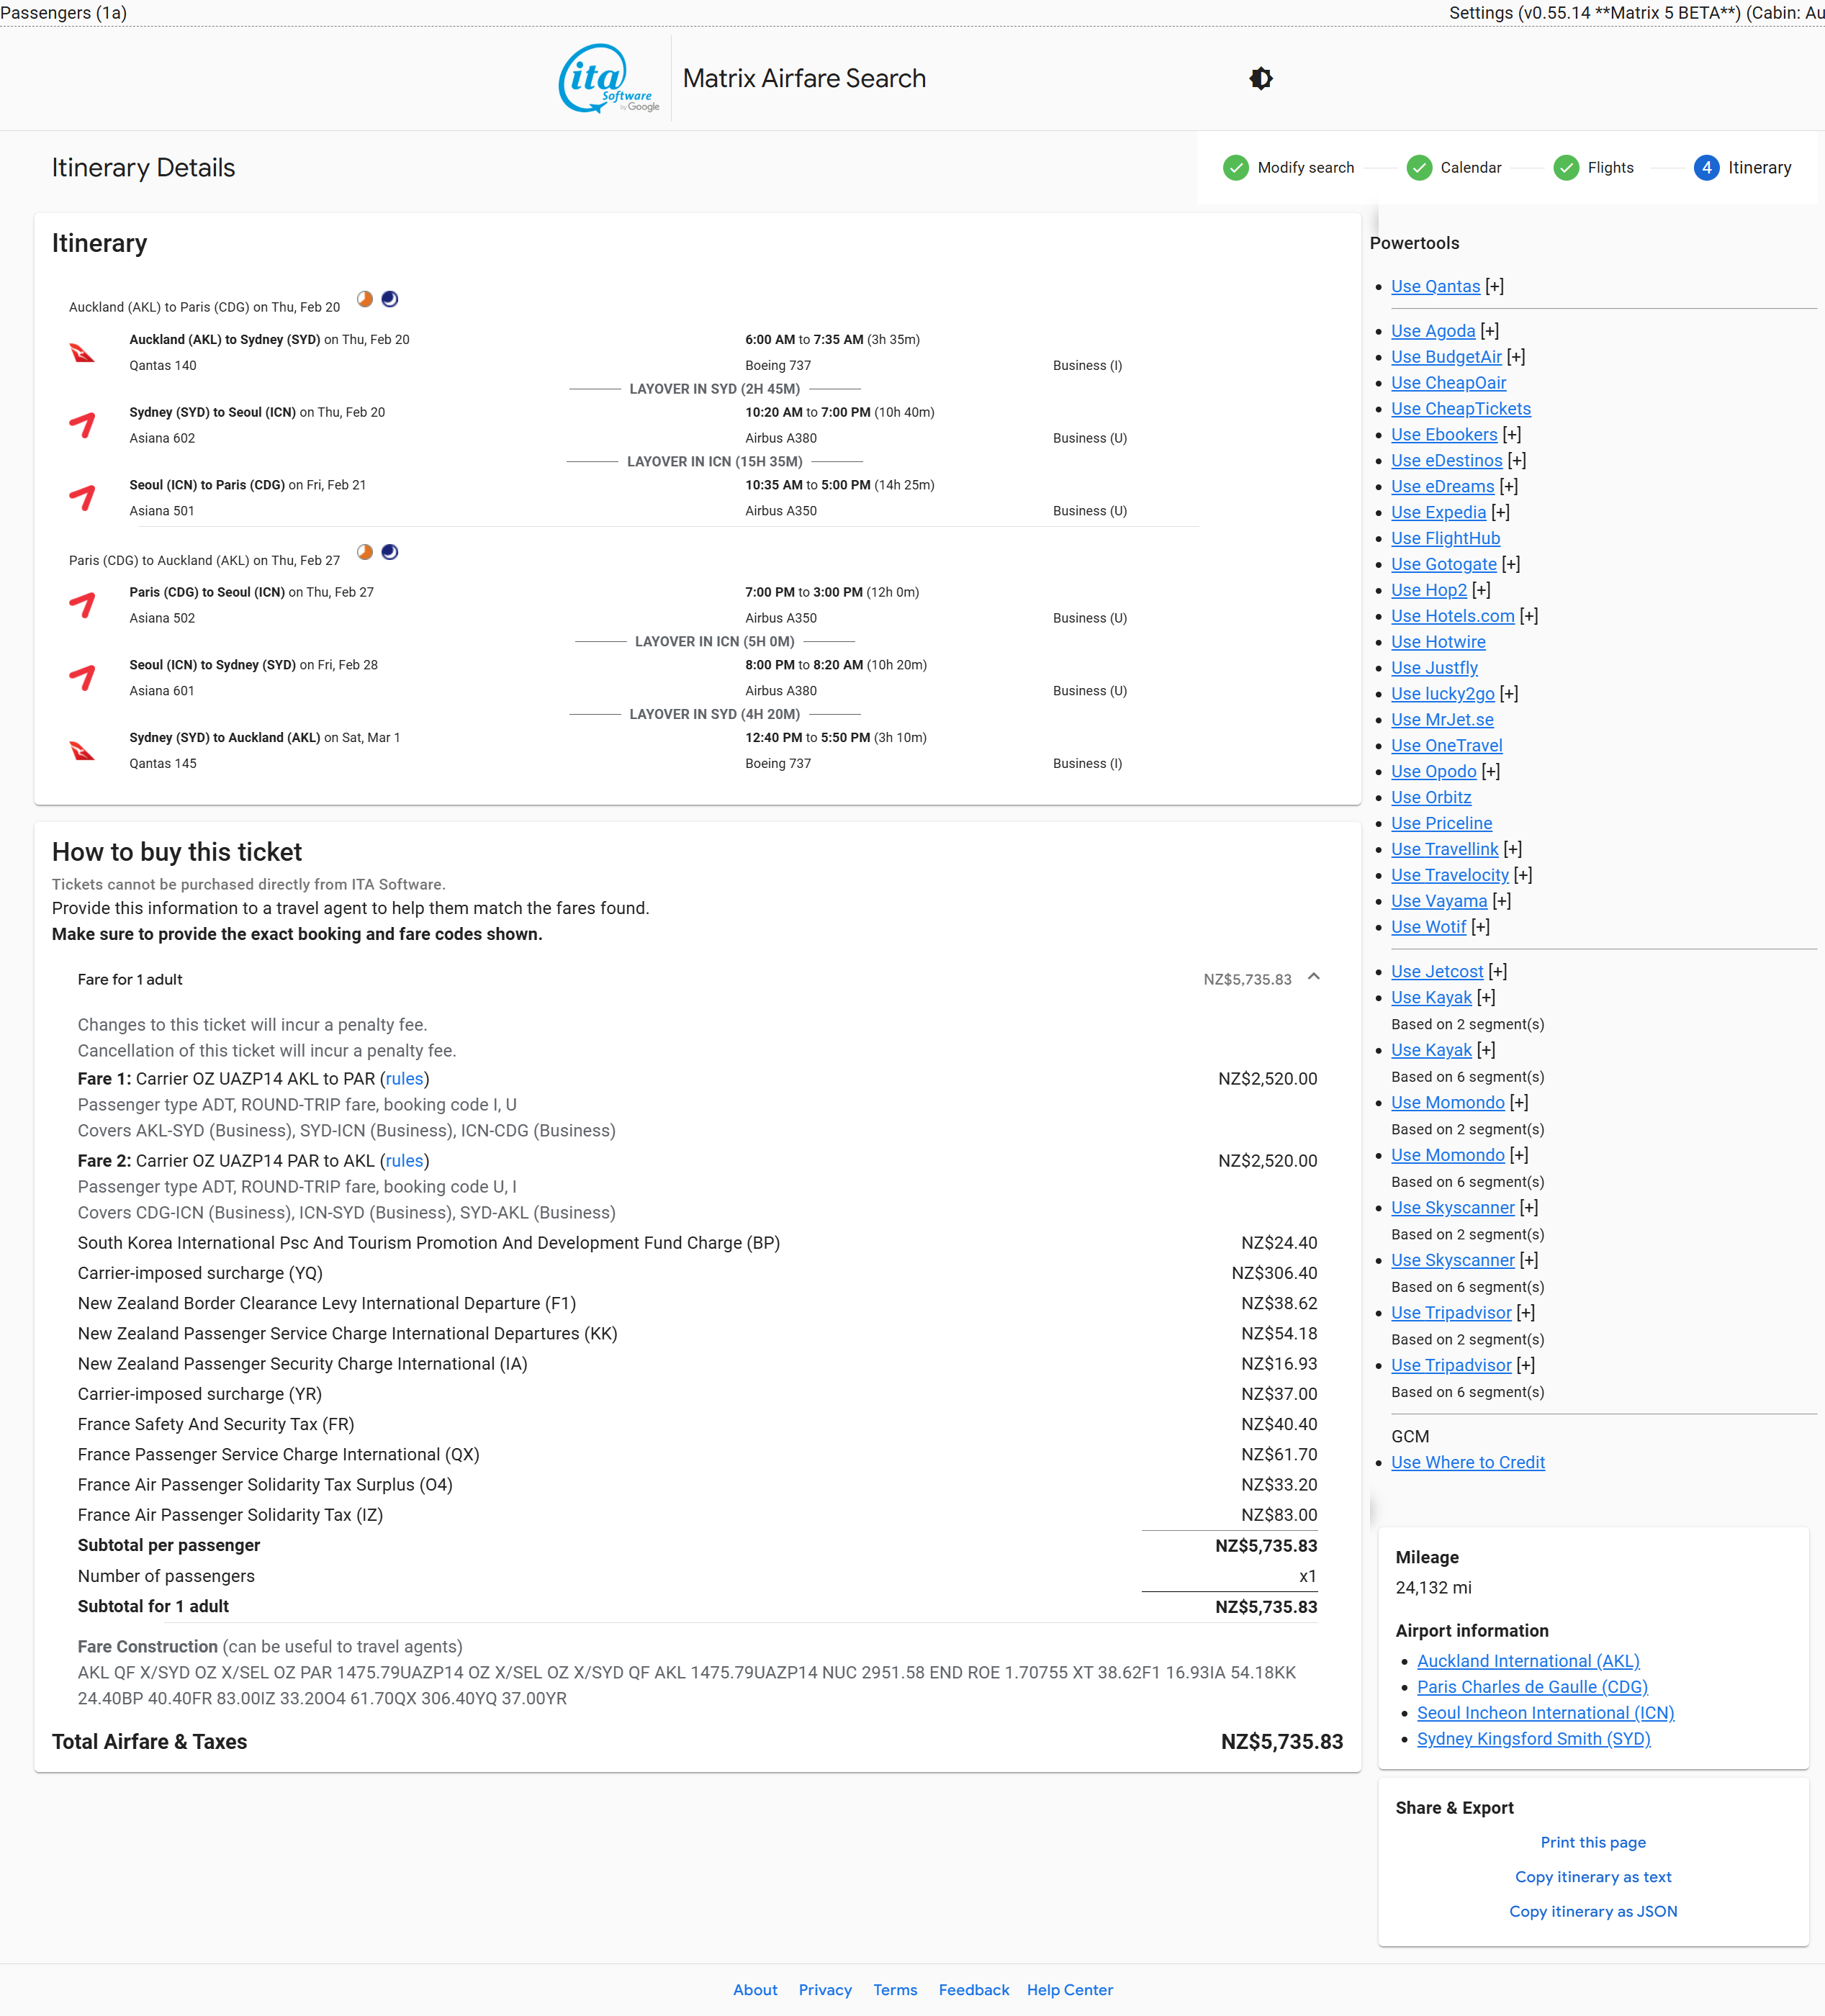Click the green check beside Modify search
1825x2016 pixels.
tap(1235, 168)
